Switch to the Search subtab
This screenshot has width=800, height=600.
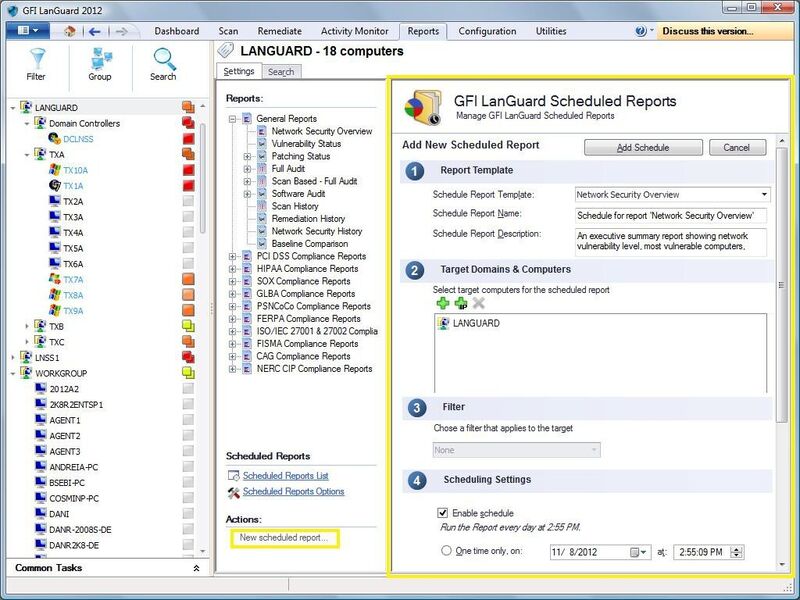[x=281, y=72]
